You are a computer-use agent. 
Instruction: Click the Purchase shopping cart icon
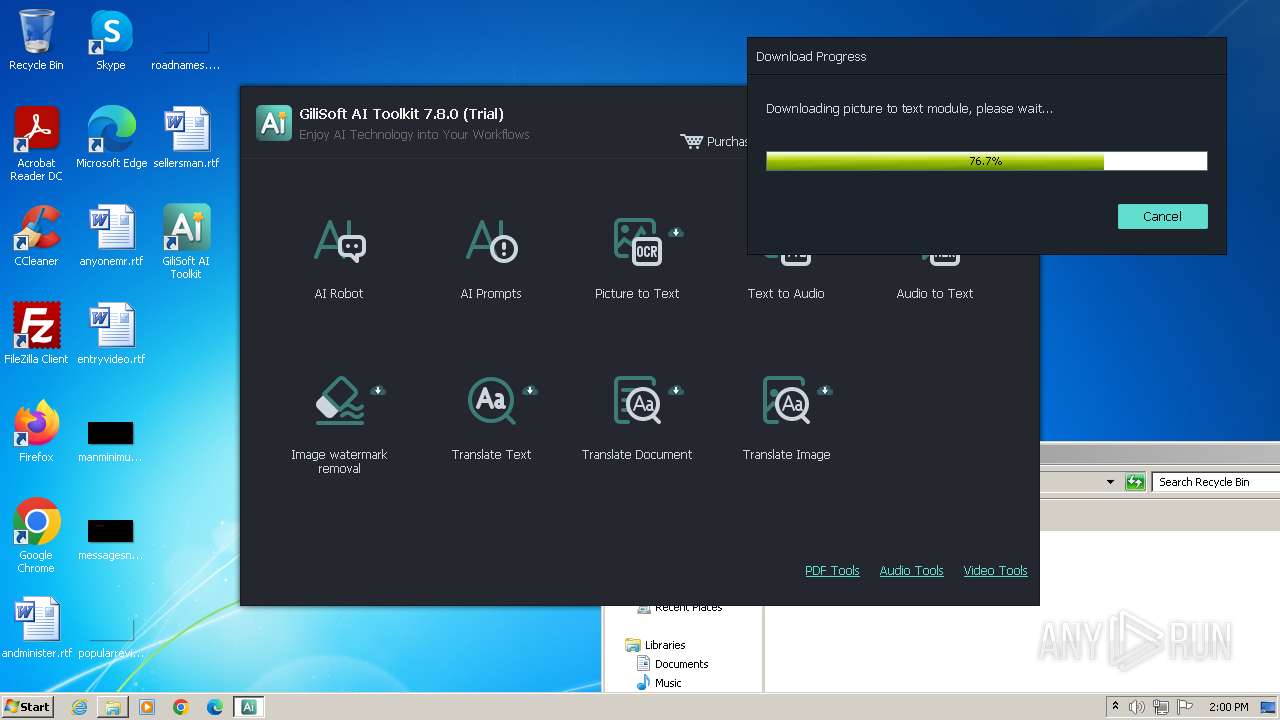691,141
